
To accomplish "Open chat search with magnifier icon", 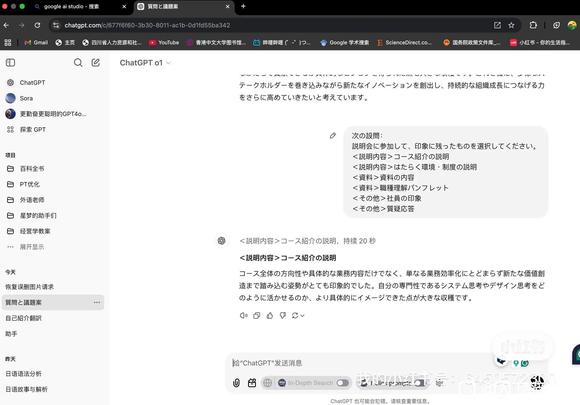I will [x=78, y=63].
